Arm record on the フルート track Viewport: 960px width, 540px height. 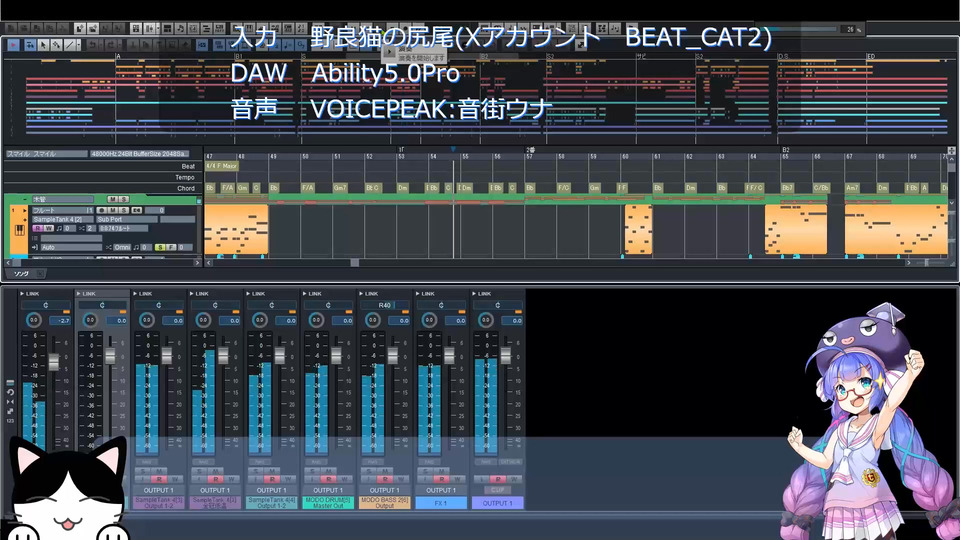pyautogui.click(x=102, y=210)
